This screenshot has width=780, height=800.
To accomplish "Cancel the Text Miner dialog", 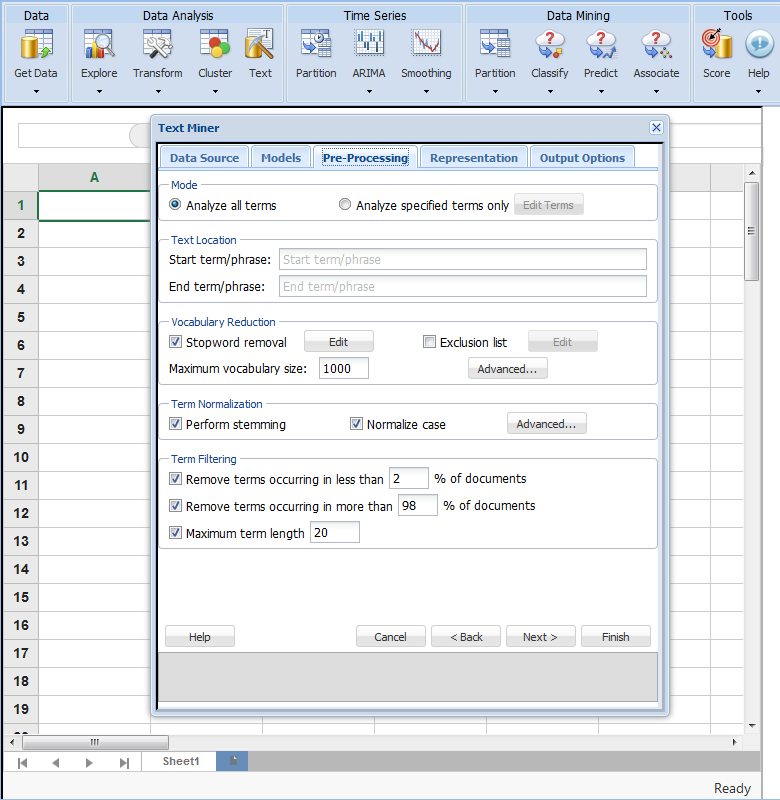I will (x=391, y=636).
